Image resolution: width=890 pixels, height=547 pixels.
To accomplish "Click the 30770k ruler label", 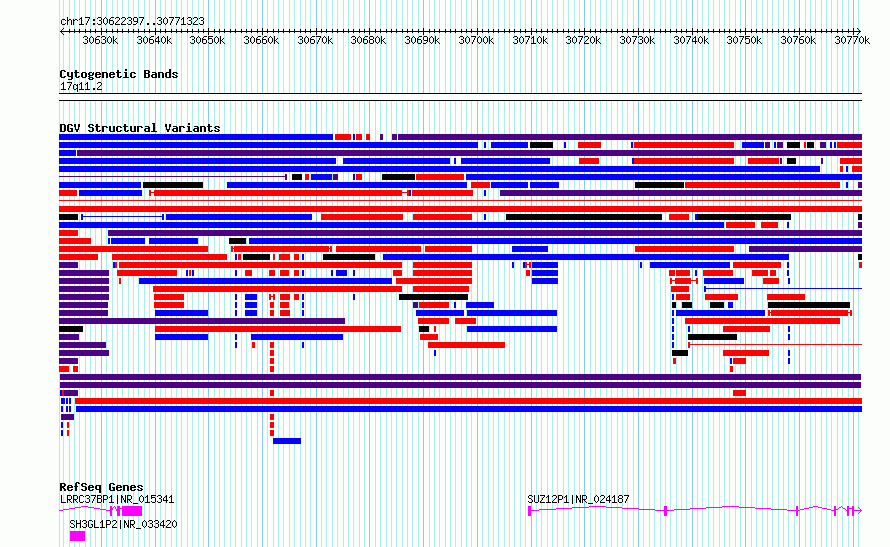I will pyautogui.click(x=852, y=40).
